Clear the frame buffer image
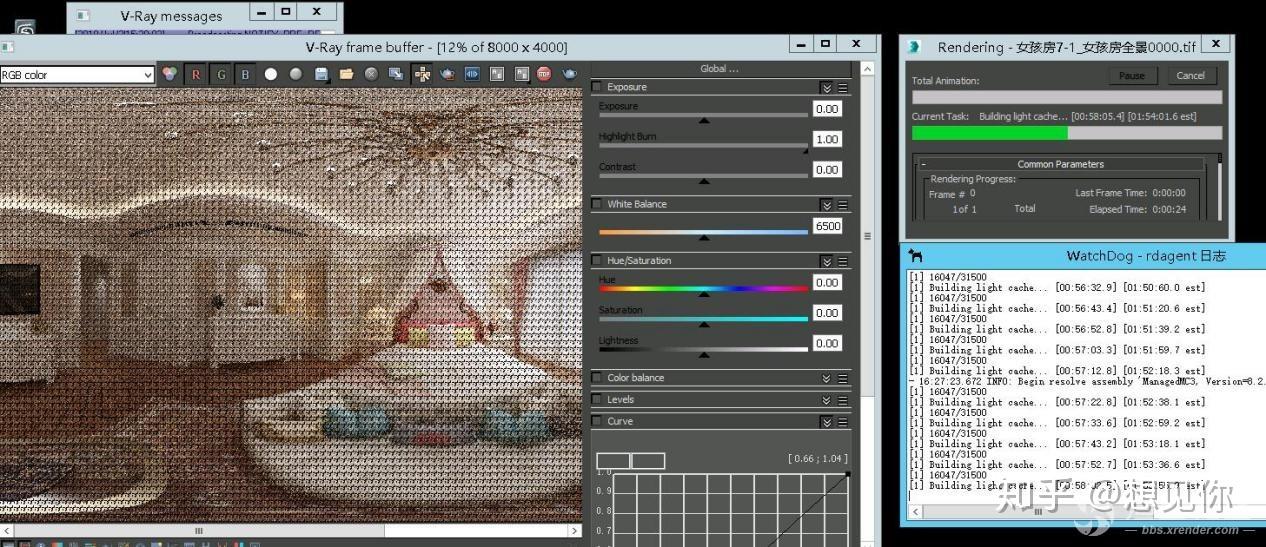Image resolution: width=1266 pixels, height=547 pixels. click(x=371, y=74)
